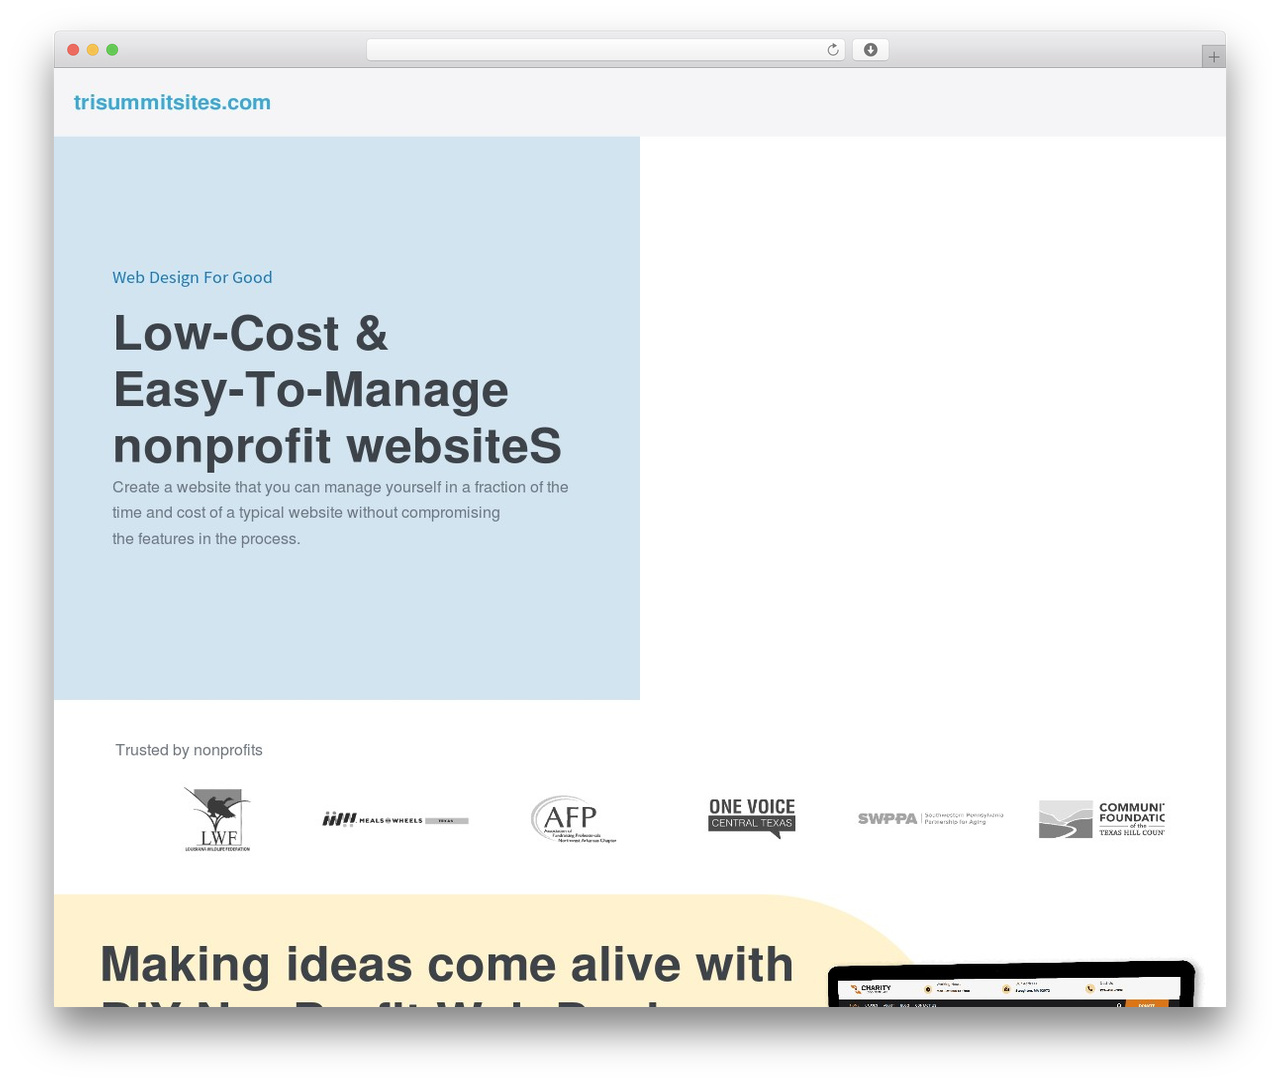Maximize the window using the green button

click(x=112, y=50)
